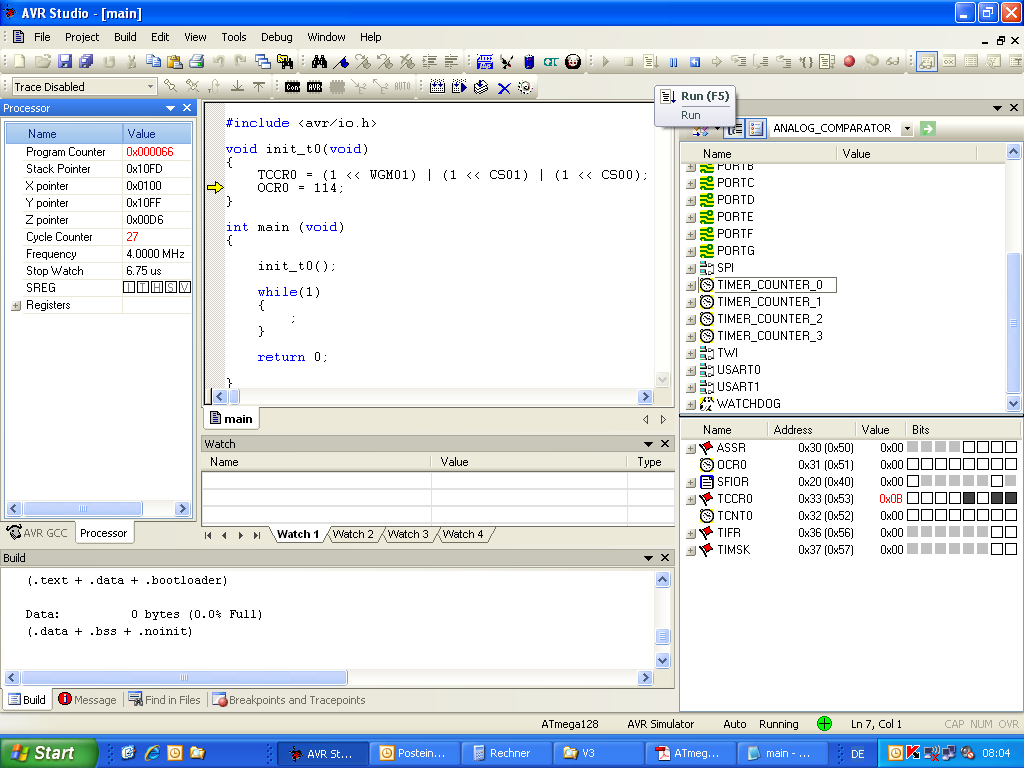This screenshot has width=1024, height=768.
Task: Open the Trace Disabled dropdown
Action: [150, 87]
